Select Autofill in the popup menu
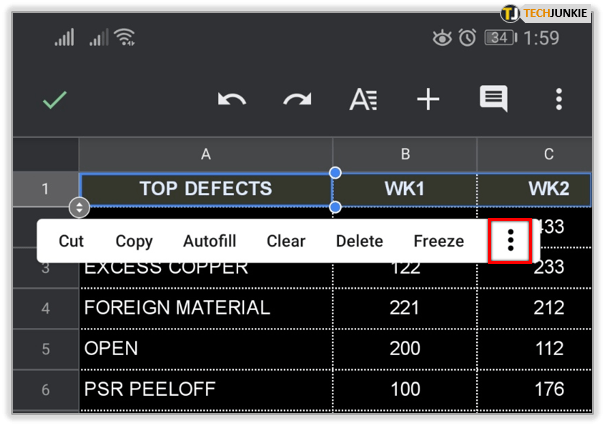Image resolution: width=605 pixels, height=426 pixels. (x=209, y=241)
